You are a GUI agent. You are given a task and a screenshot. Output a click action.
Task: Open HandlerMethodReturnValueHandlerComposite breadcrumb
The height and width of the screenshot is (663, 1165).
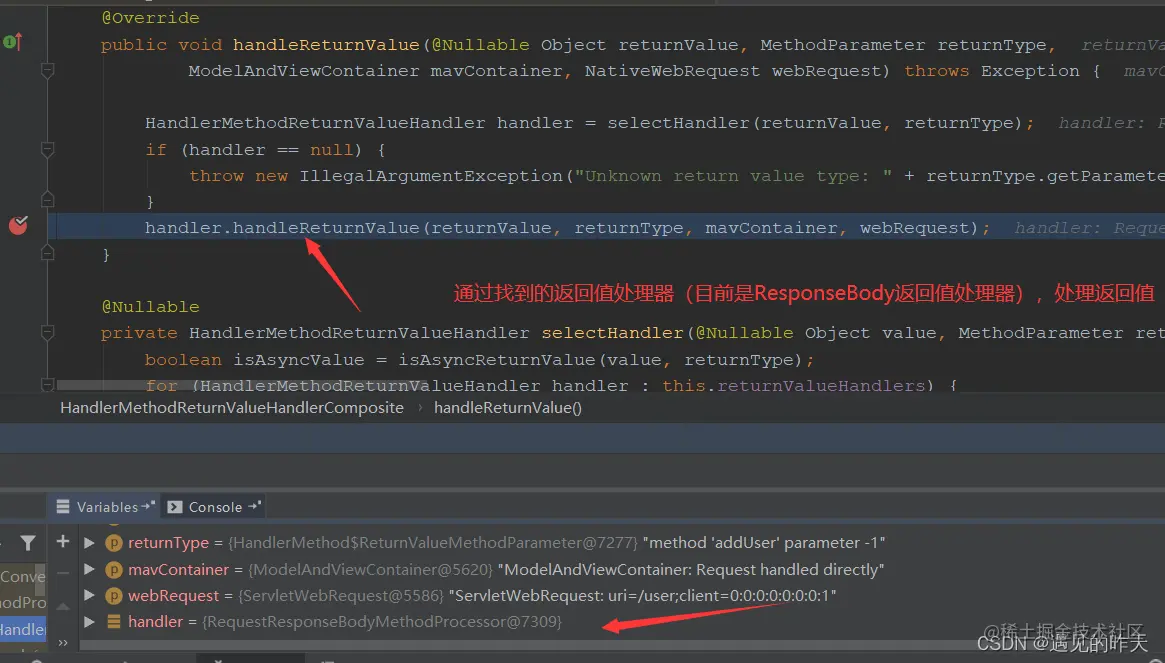coord(232,407)
